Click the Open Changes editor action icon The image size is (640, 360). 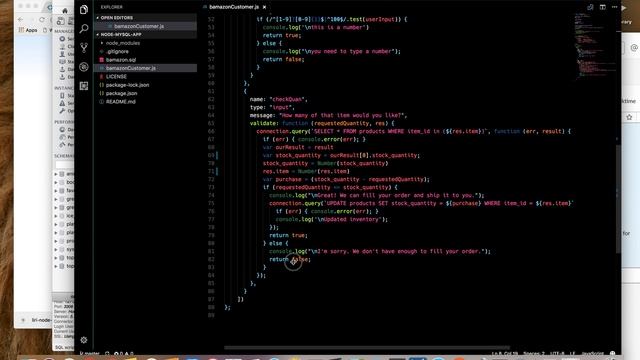[590, 7]
